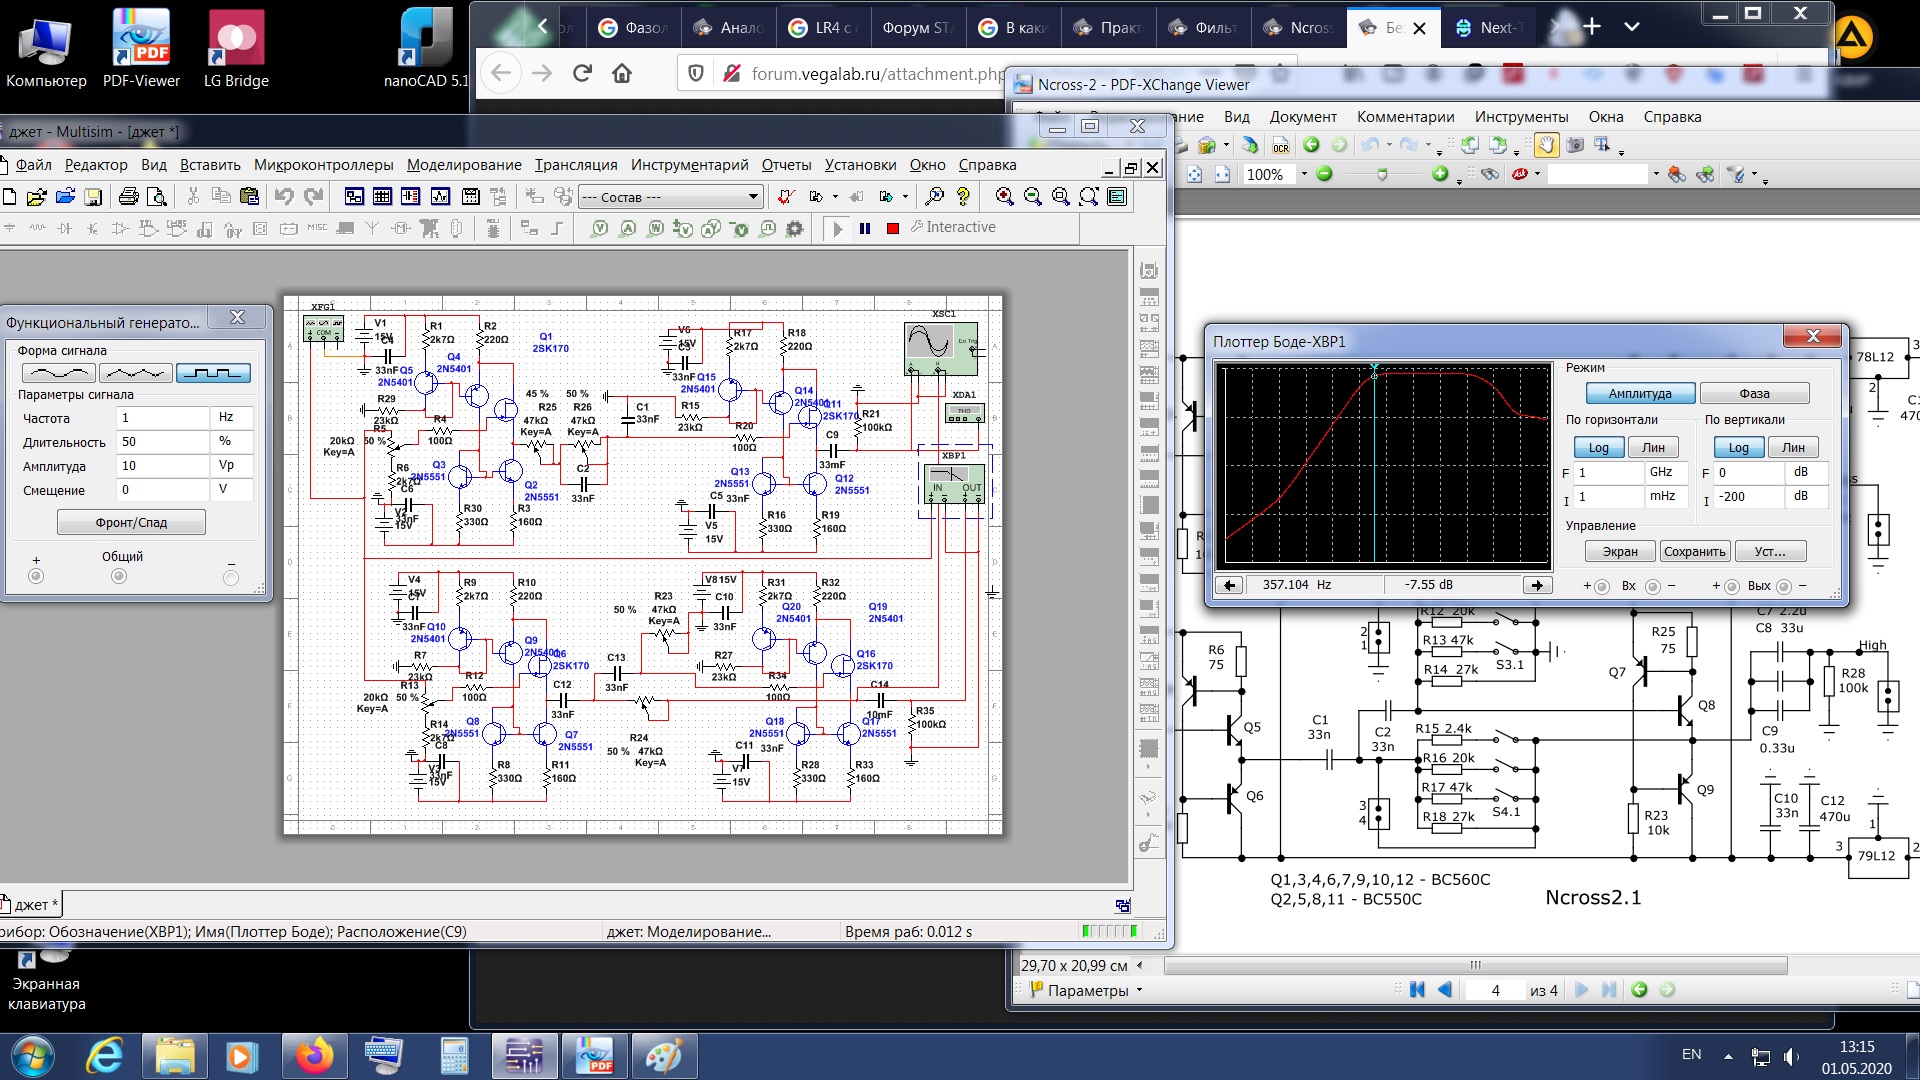Zoom out of the Multisim schematic
1920x1080 pixels.
tap(1033, 197)
